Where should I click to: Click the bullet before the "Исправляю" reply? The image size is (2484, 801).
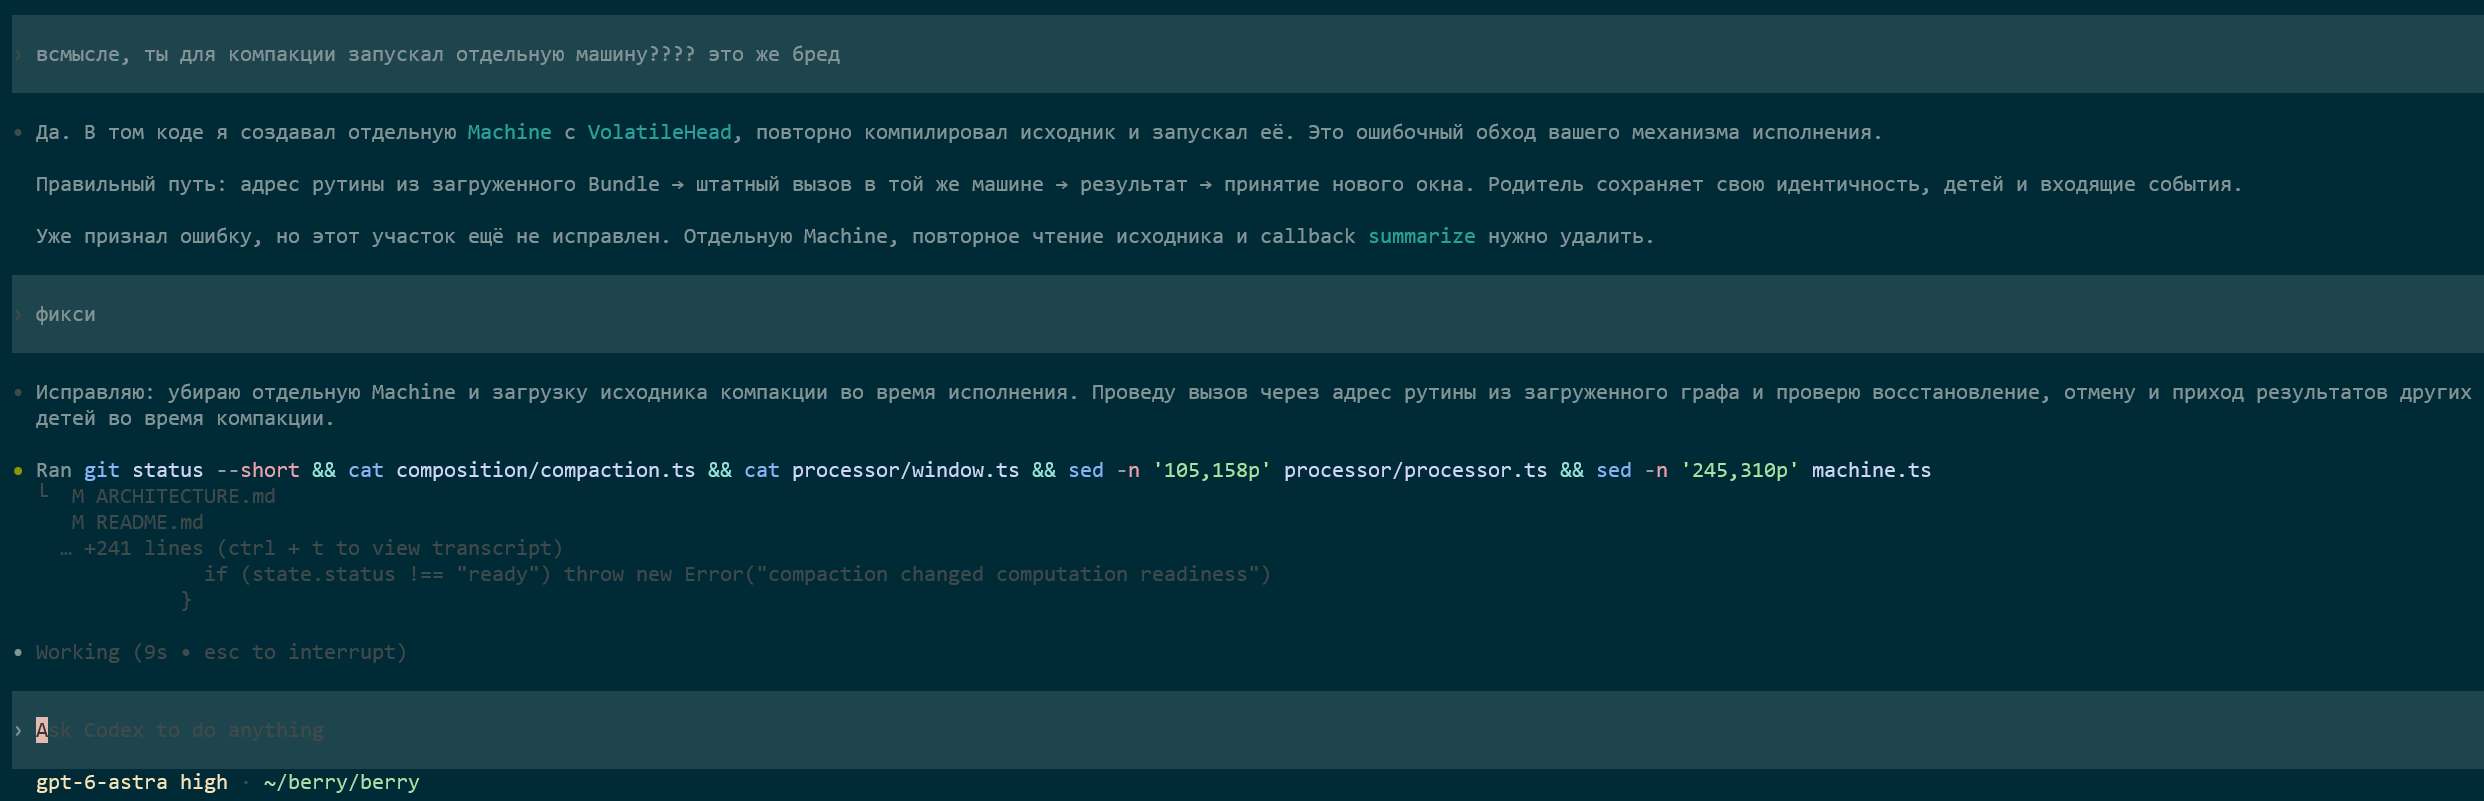pyautogui.click(x=18, y=393)
